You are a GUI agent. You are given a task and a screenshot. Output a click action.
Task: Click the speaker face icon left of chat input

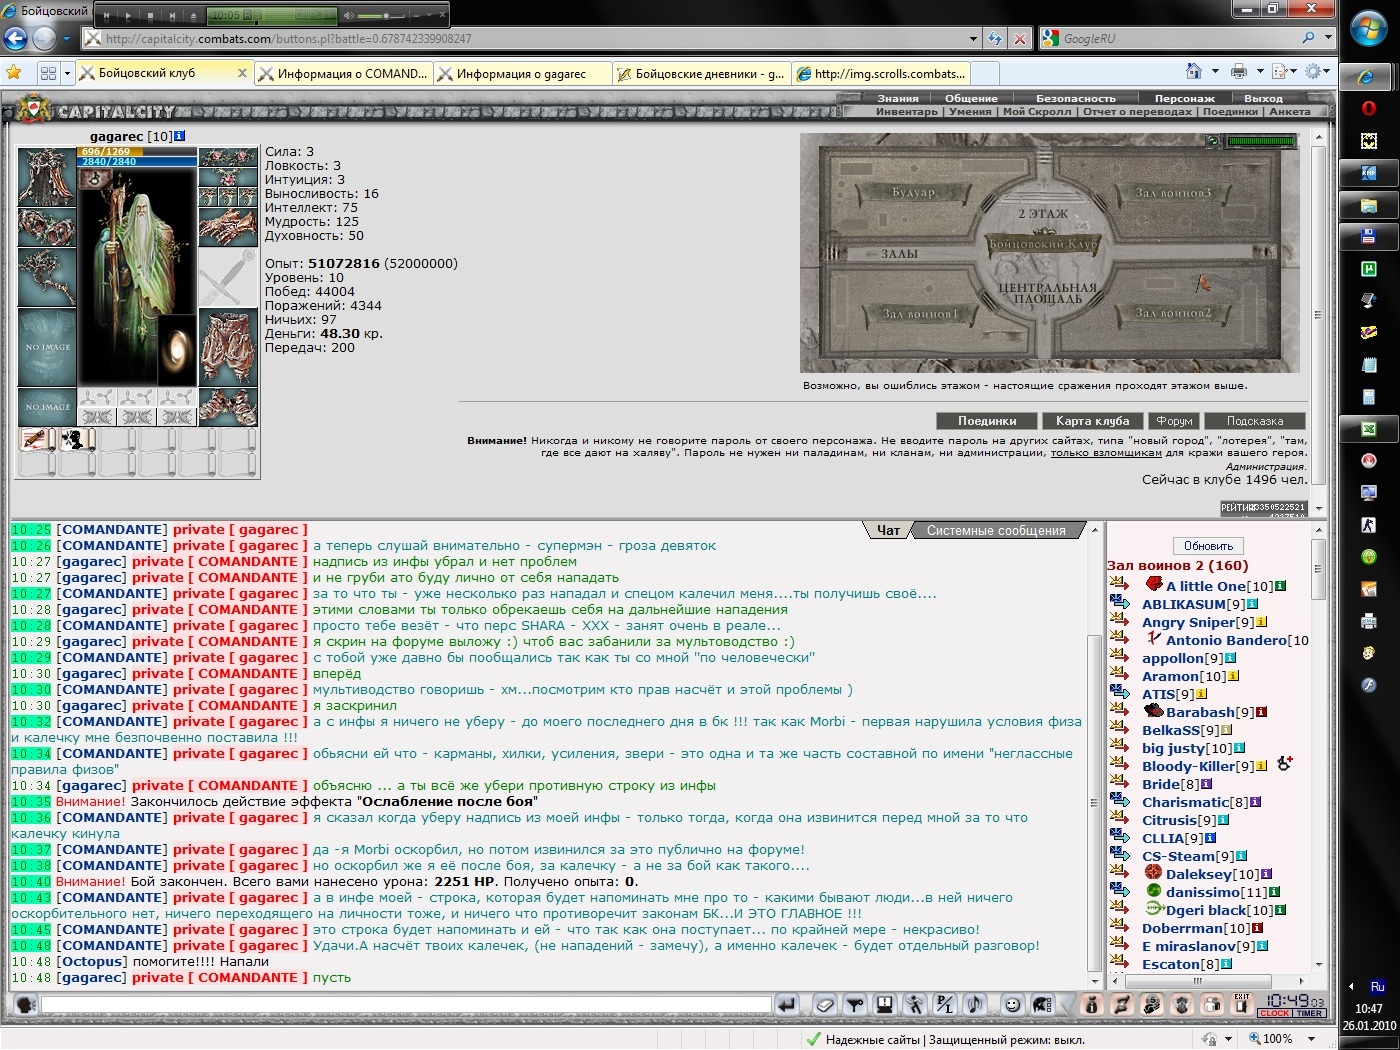tap(24, 1004)
